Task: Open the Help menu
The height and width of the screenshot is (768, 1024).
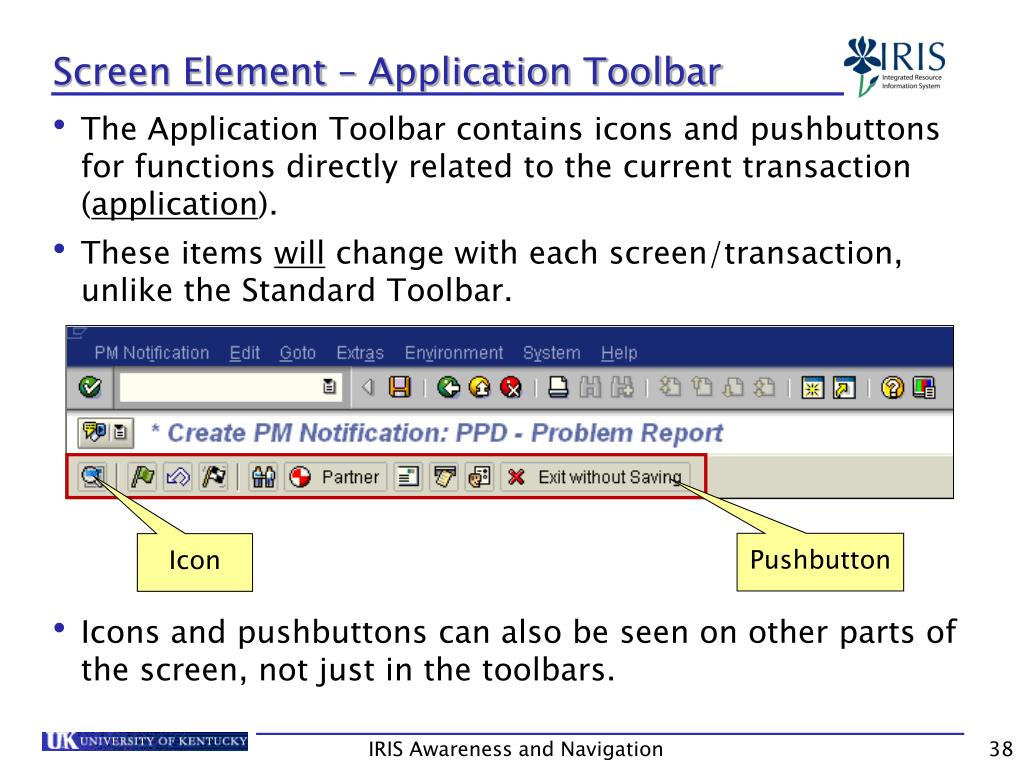Action: tap(619, 353)
